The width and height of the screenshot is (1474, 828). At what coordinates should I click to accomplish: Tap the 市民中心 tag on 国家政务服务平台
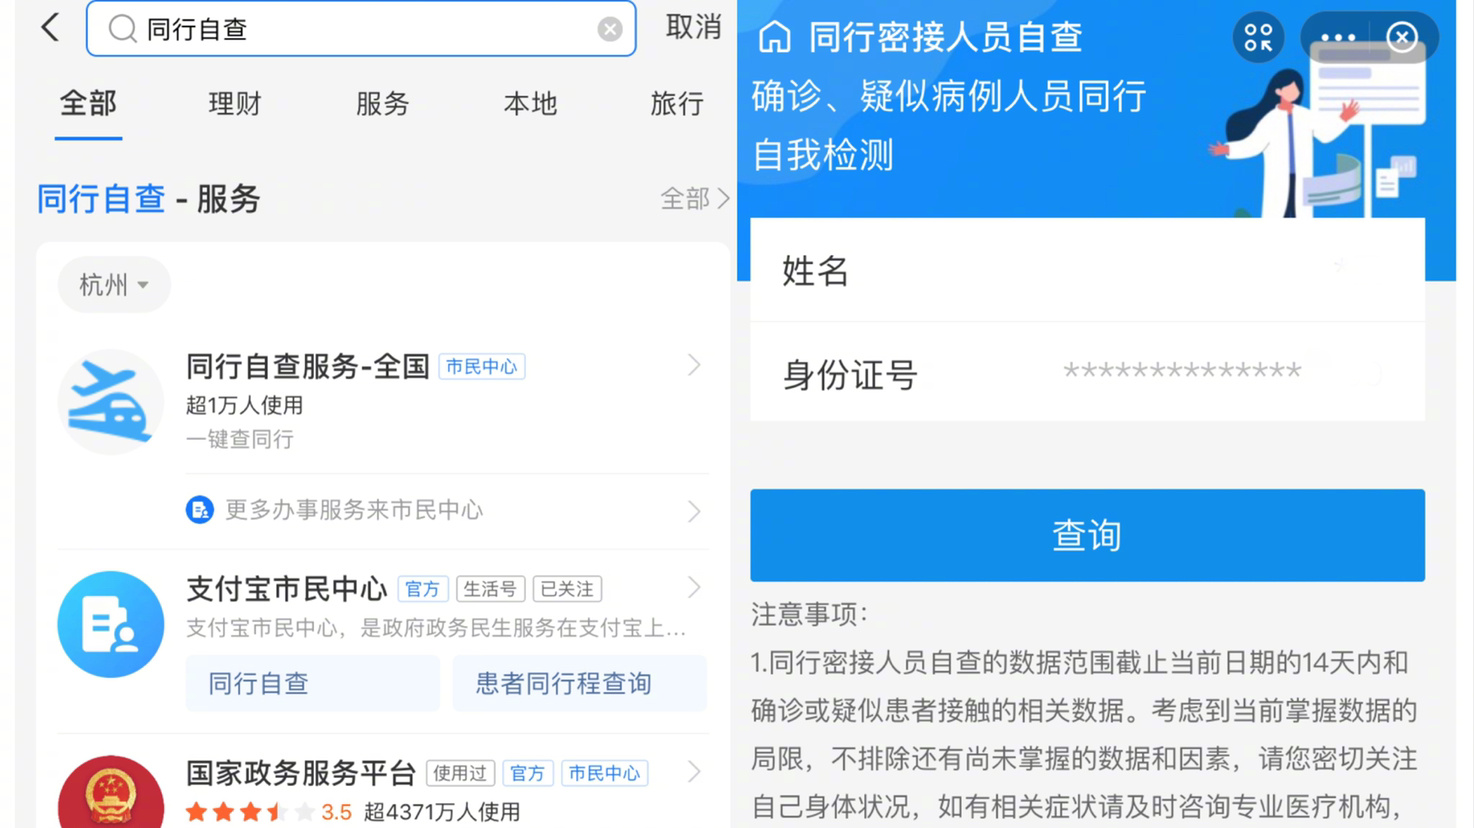pos(604,773)
